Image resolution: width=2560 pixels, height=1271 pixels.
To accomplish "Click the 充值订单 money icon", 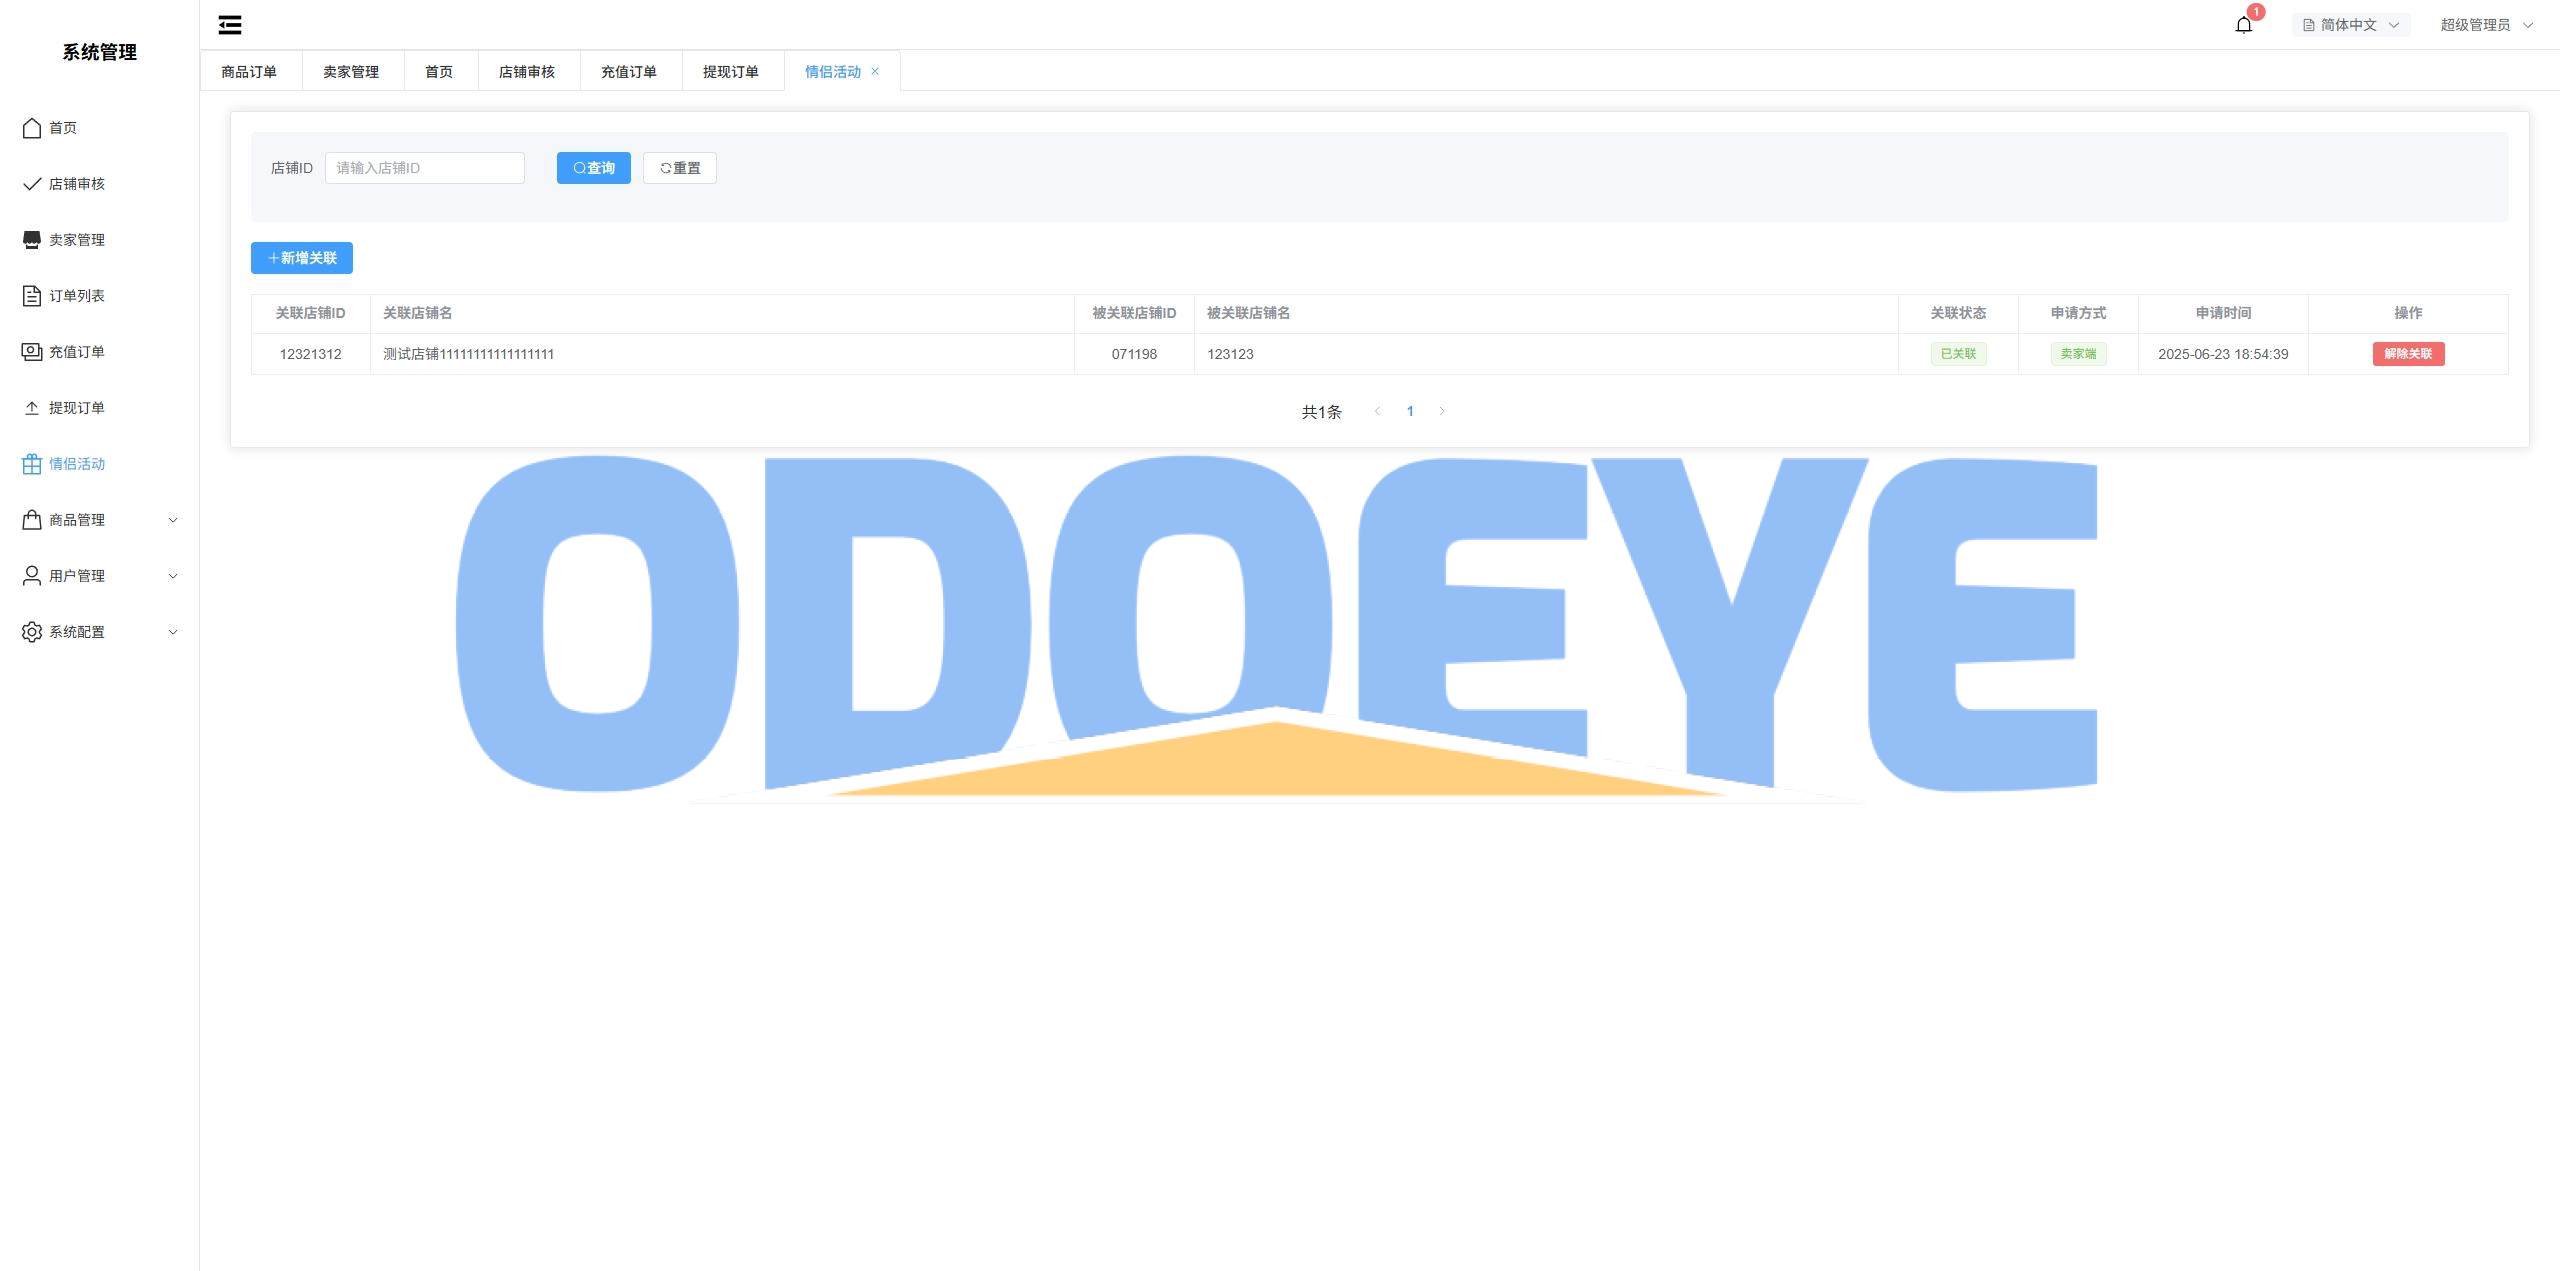I will (x=32, y=352).
